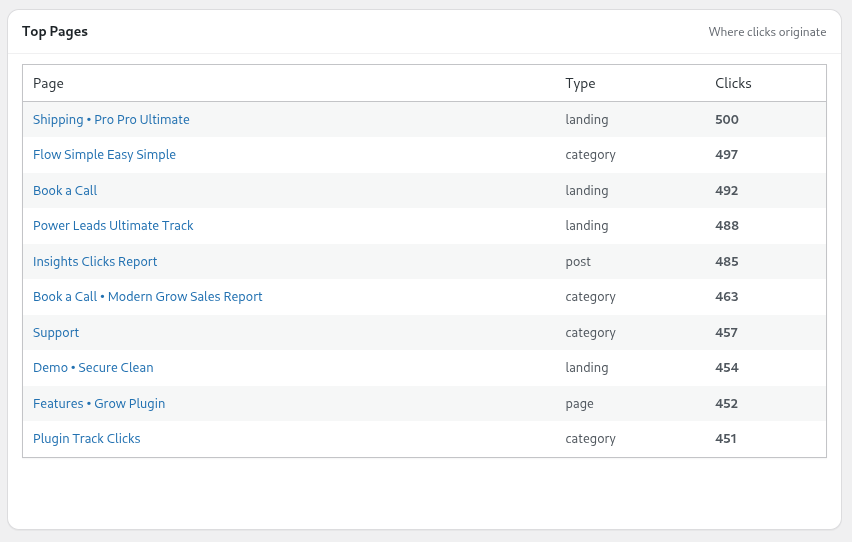Viewport: 852px width, 542px height.
Task: Open Features • Grow Plugin page link
Action: (99, 404)
